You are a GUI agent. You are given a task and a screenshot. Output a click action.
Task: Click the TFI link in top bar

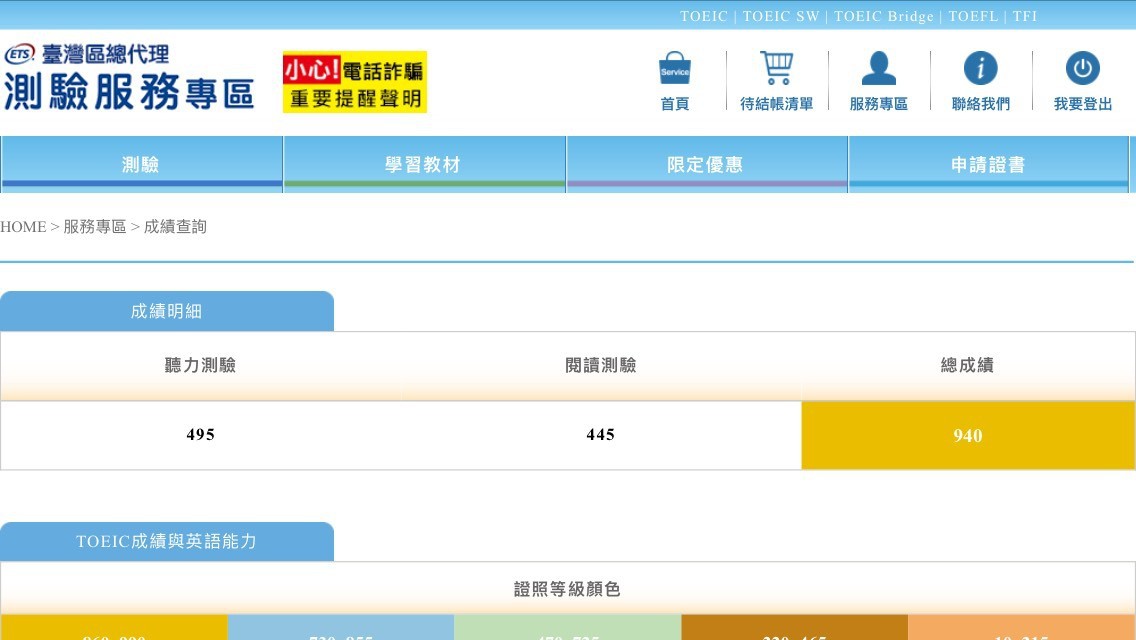pos(1024,16)
